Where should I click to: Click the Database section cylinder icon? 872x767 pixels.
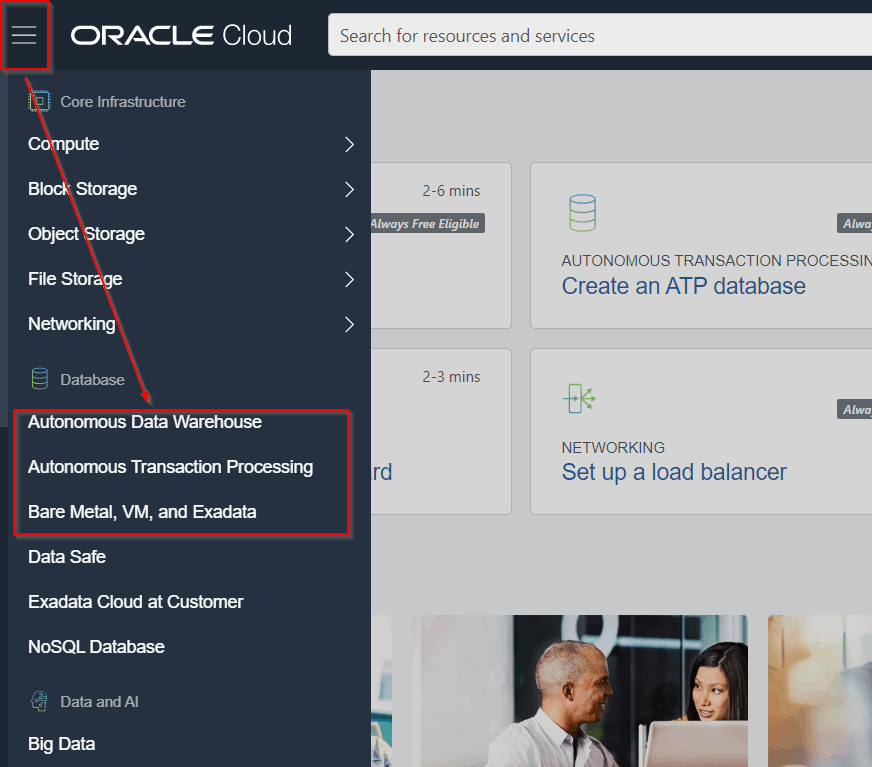click(39, 379)
